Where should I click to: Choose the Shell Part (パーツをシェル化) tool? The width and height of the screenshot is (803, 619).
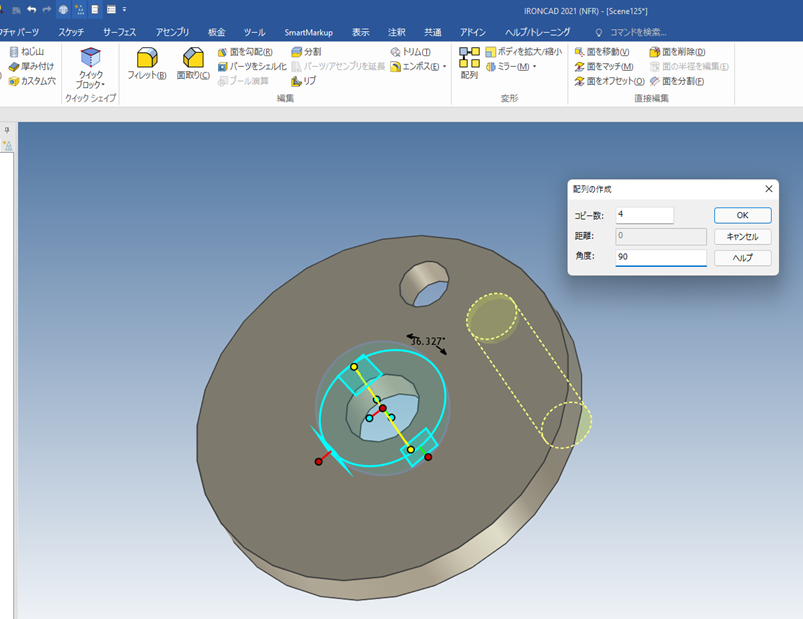coord(251,66)
